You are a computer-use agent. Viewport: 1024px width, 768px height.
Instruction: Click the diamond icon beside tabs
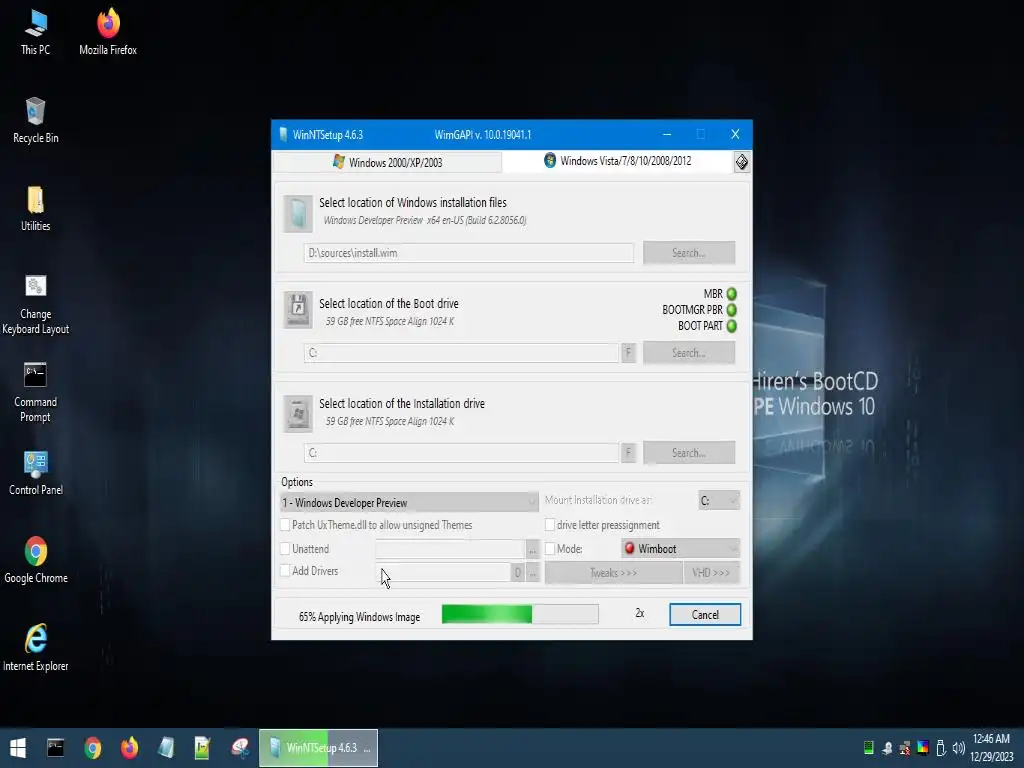click(x=741, y=162)
